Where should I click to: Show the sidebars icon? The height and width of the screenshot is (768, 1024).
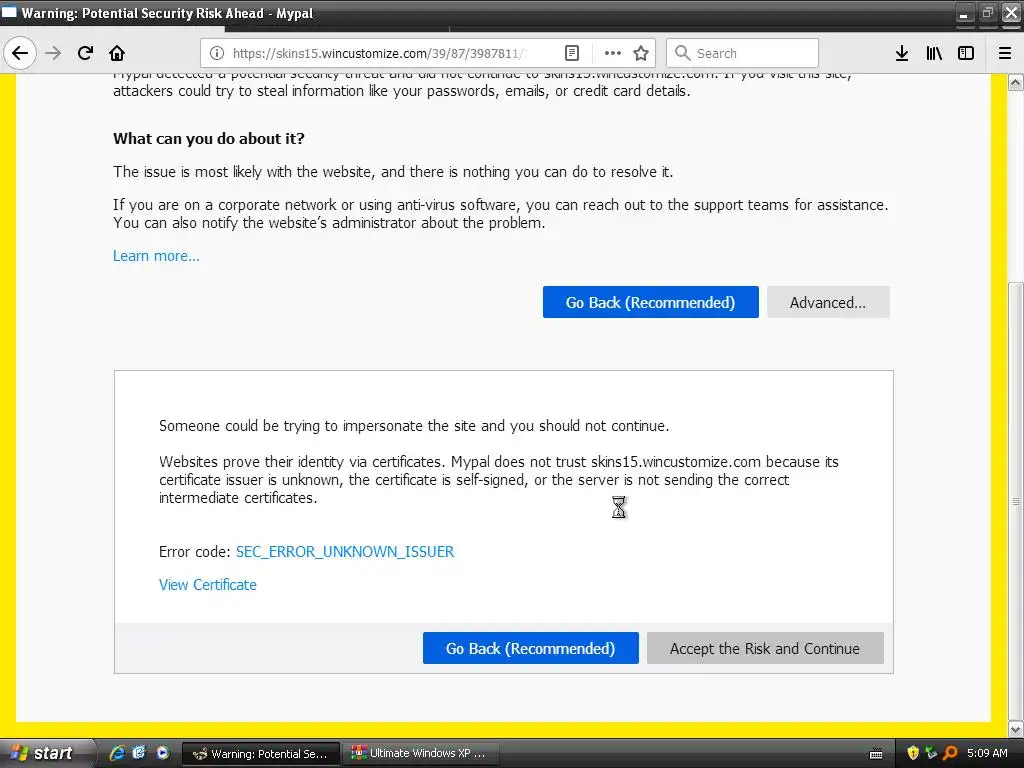966,54
